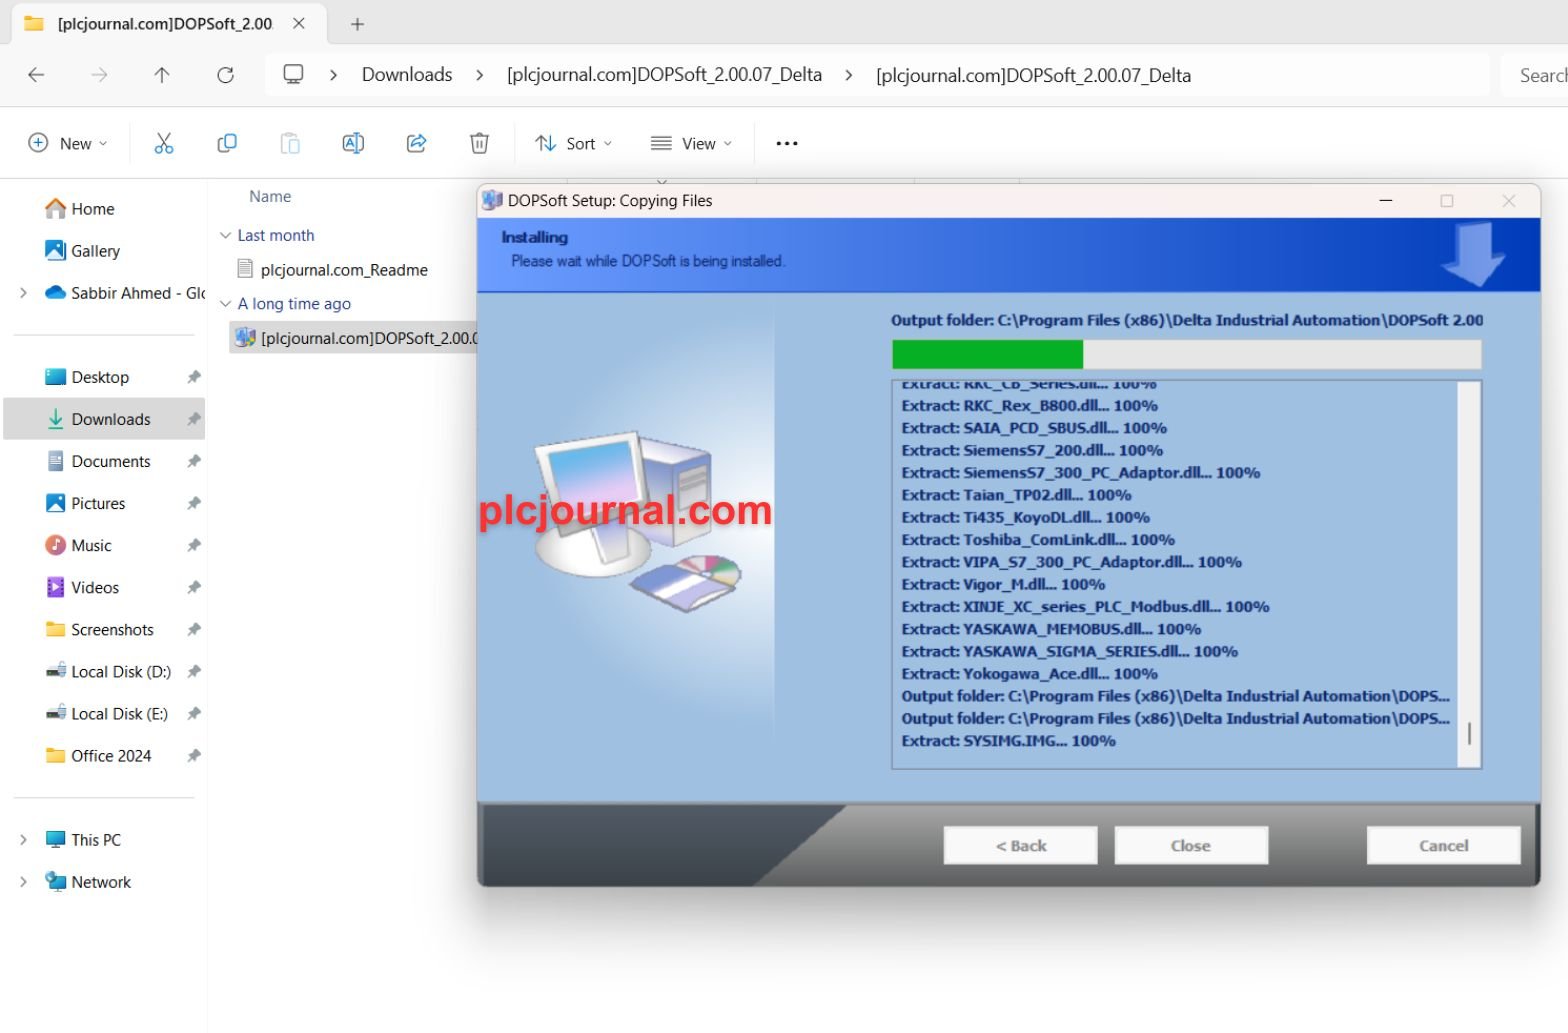Open Local Disk (E:) in sidebar
The height and width of the screenshot is (1033, 1568).
(x=107, y=713)
